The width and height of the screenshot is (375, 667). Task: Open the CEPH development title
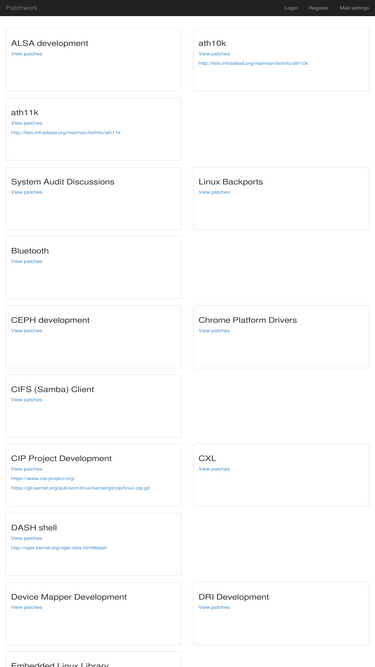tap(50, 320)
